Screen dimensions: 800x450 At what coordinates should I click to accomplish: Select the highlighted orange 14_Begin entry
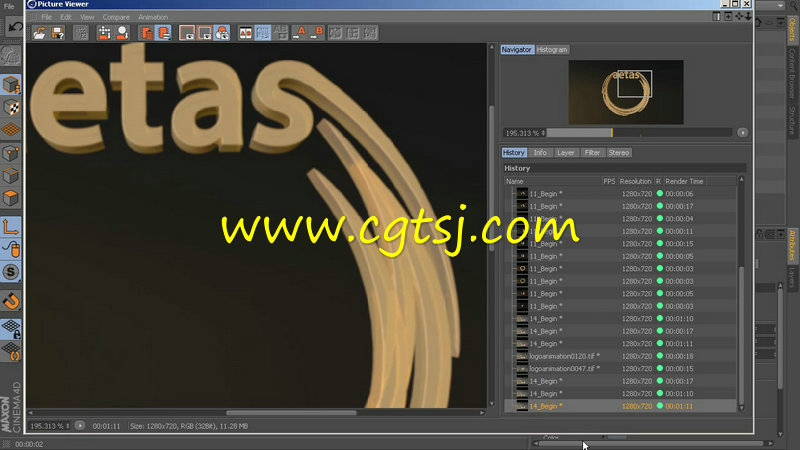pos(620,406)
